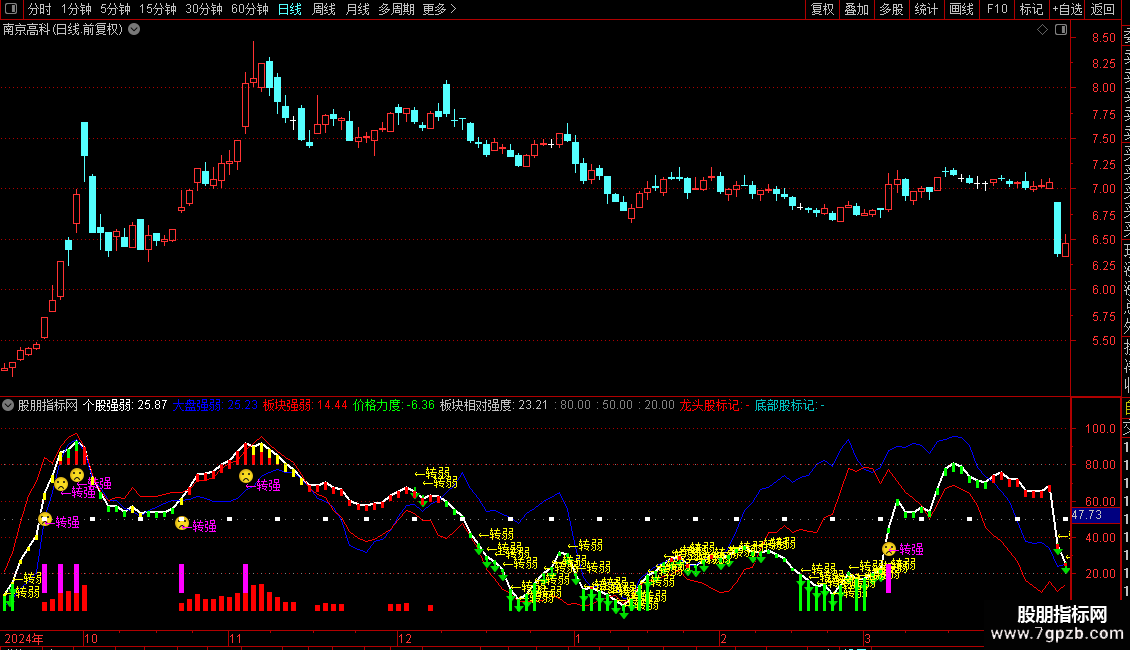
Task: Click the diamond icon in chart corner
Action: tap(1042, 30)
